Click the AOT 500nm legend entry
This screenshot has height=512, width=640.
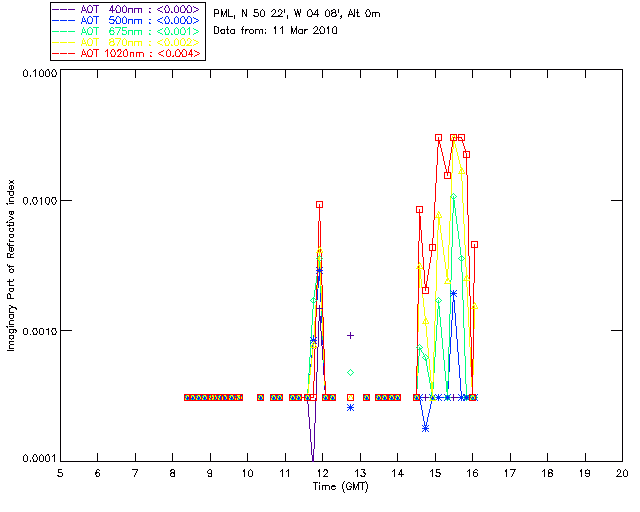click(127, 20)
